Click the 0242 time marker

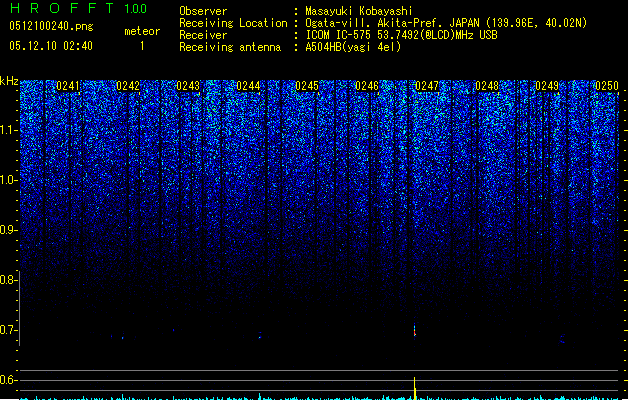coord(128,86)
